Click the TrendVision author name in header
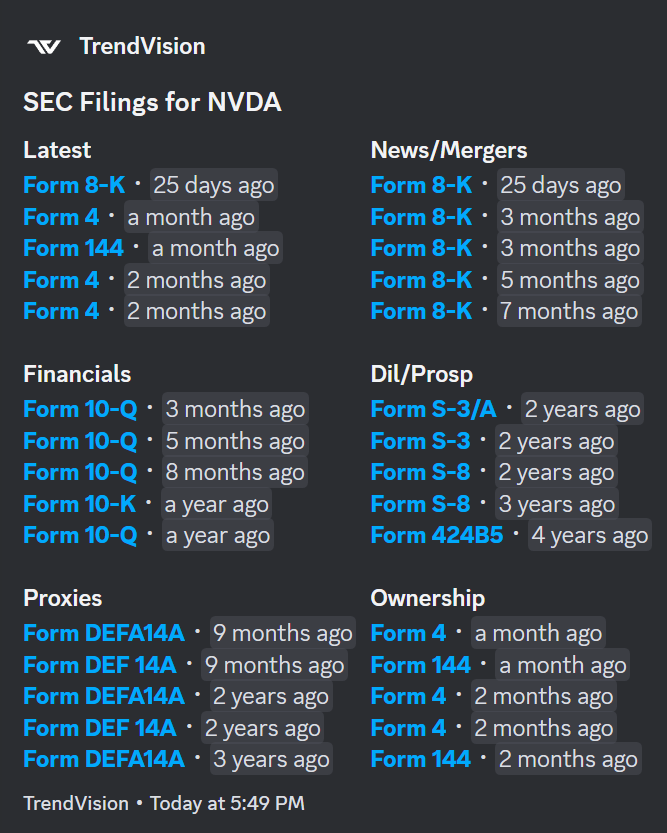Screen dimensions: 667x833 coord(142,46)
